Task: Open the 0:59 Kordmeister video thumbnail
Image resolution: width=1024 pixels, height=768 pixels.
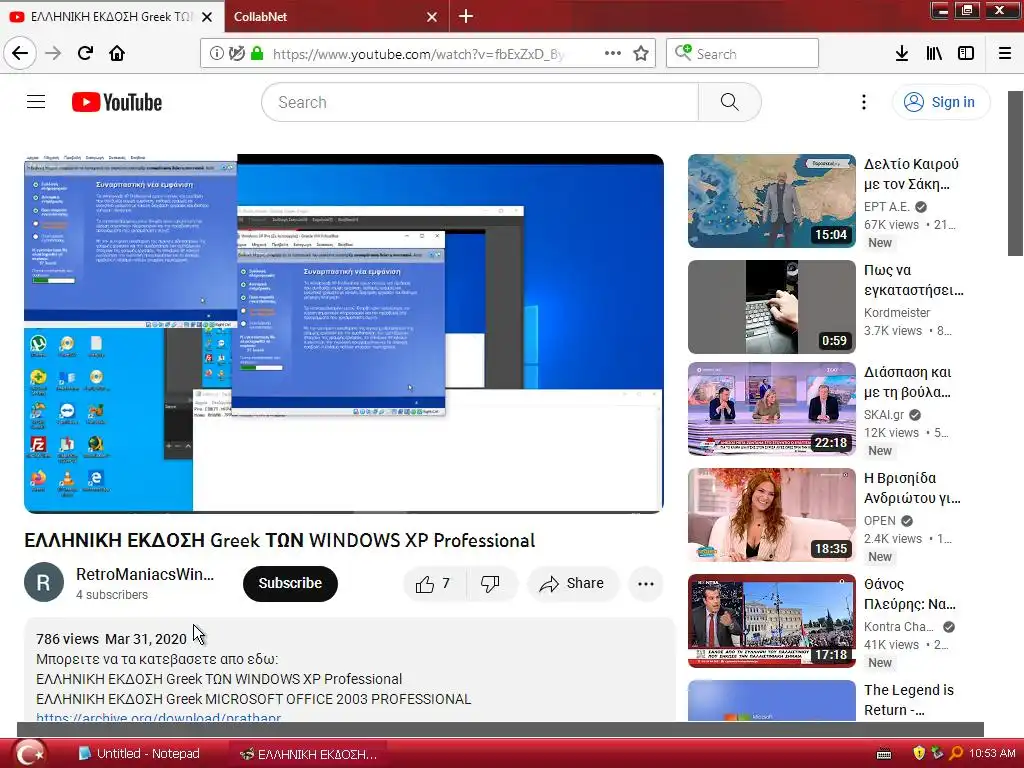Action: click(771, 307)
